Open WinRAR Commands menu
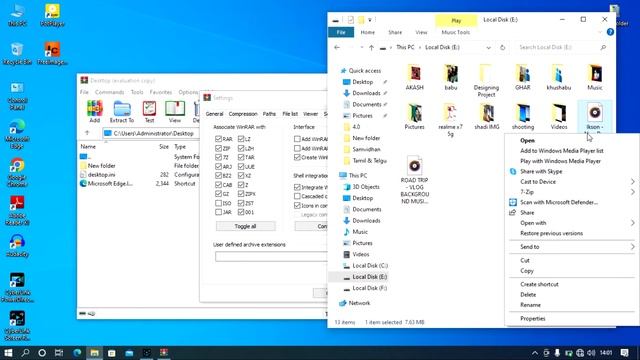 (x=109, y=92)
